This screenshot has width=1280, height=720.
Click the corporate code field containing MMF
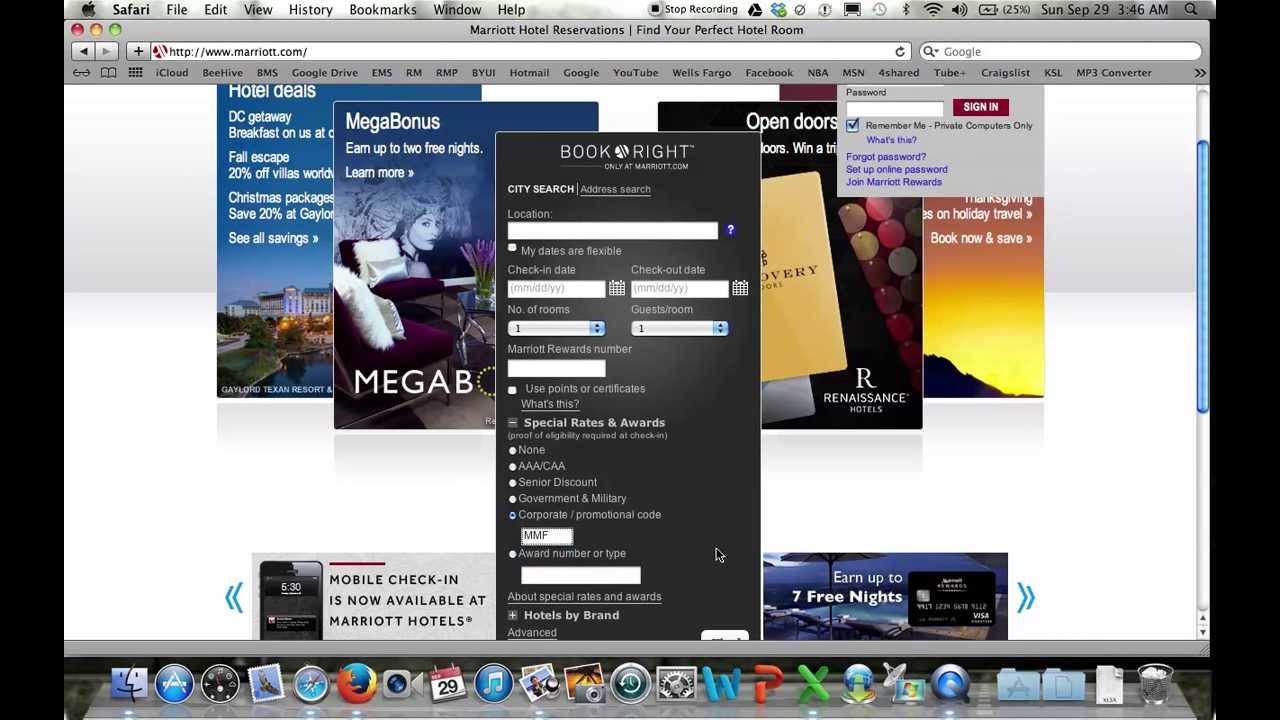[x=547, y=536]
